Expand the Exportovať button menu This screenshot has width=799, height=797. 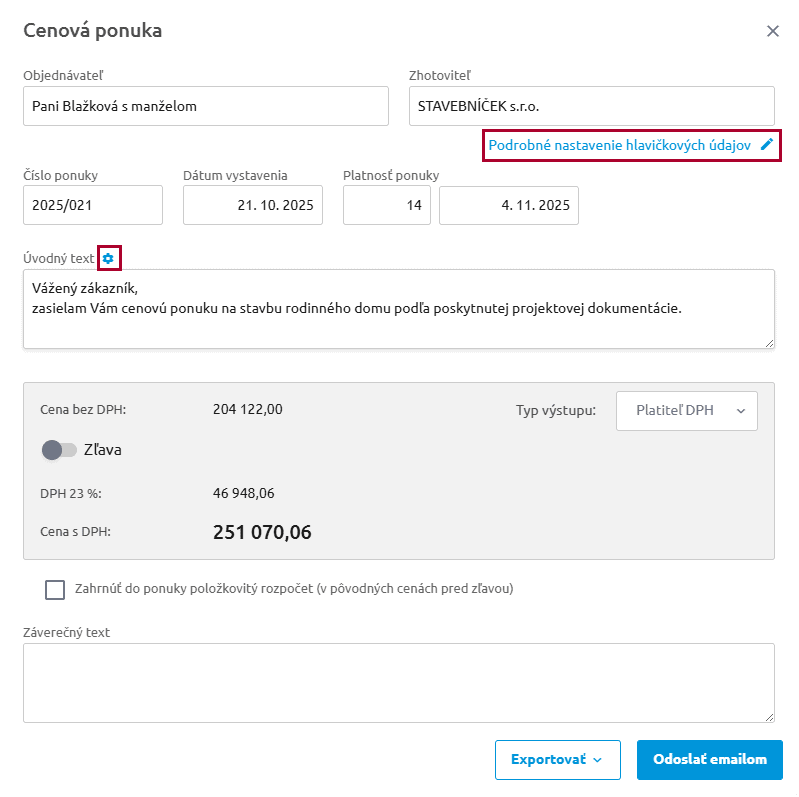tap(557, 760)
